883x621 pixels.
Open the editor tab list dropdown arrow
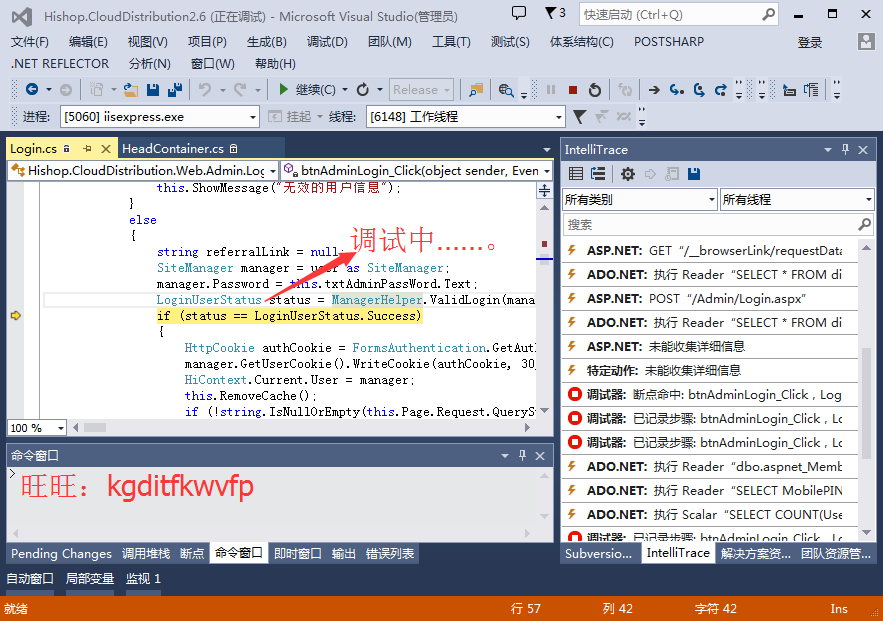click(546, 149)
